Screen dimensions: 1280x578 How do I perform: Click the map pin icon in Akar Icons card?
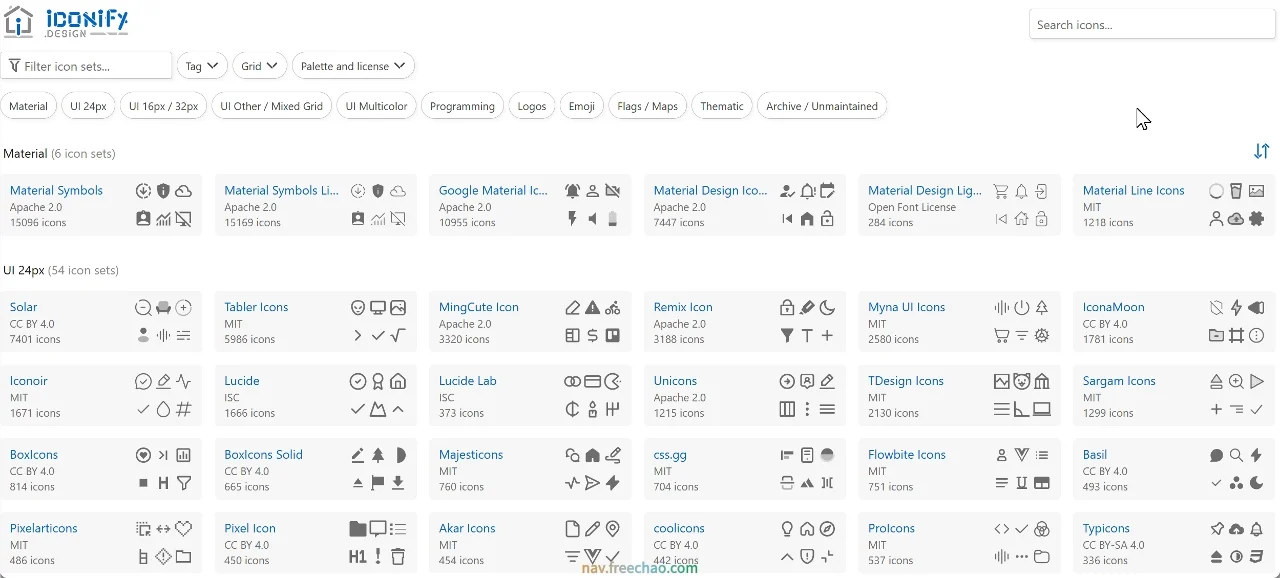(x=612, y=529)
